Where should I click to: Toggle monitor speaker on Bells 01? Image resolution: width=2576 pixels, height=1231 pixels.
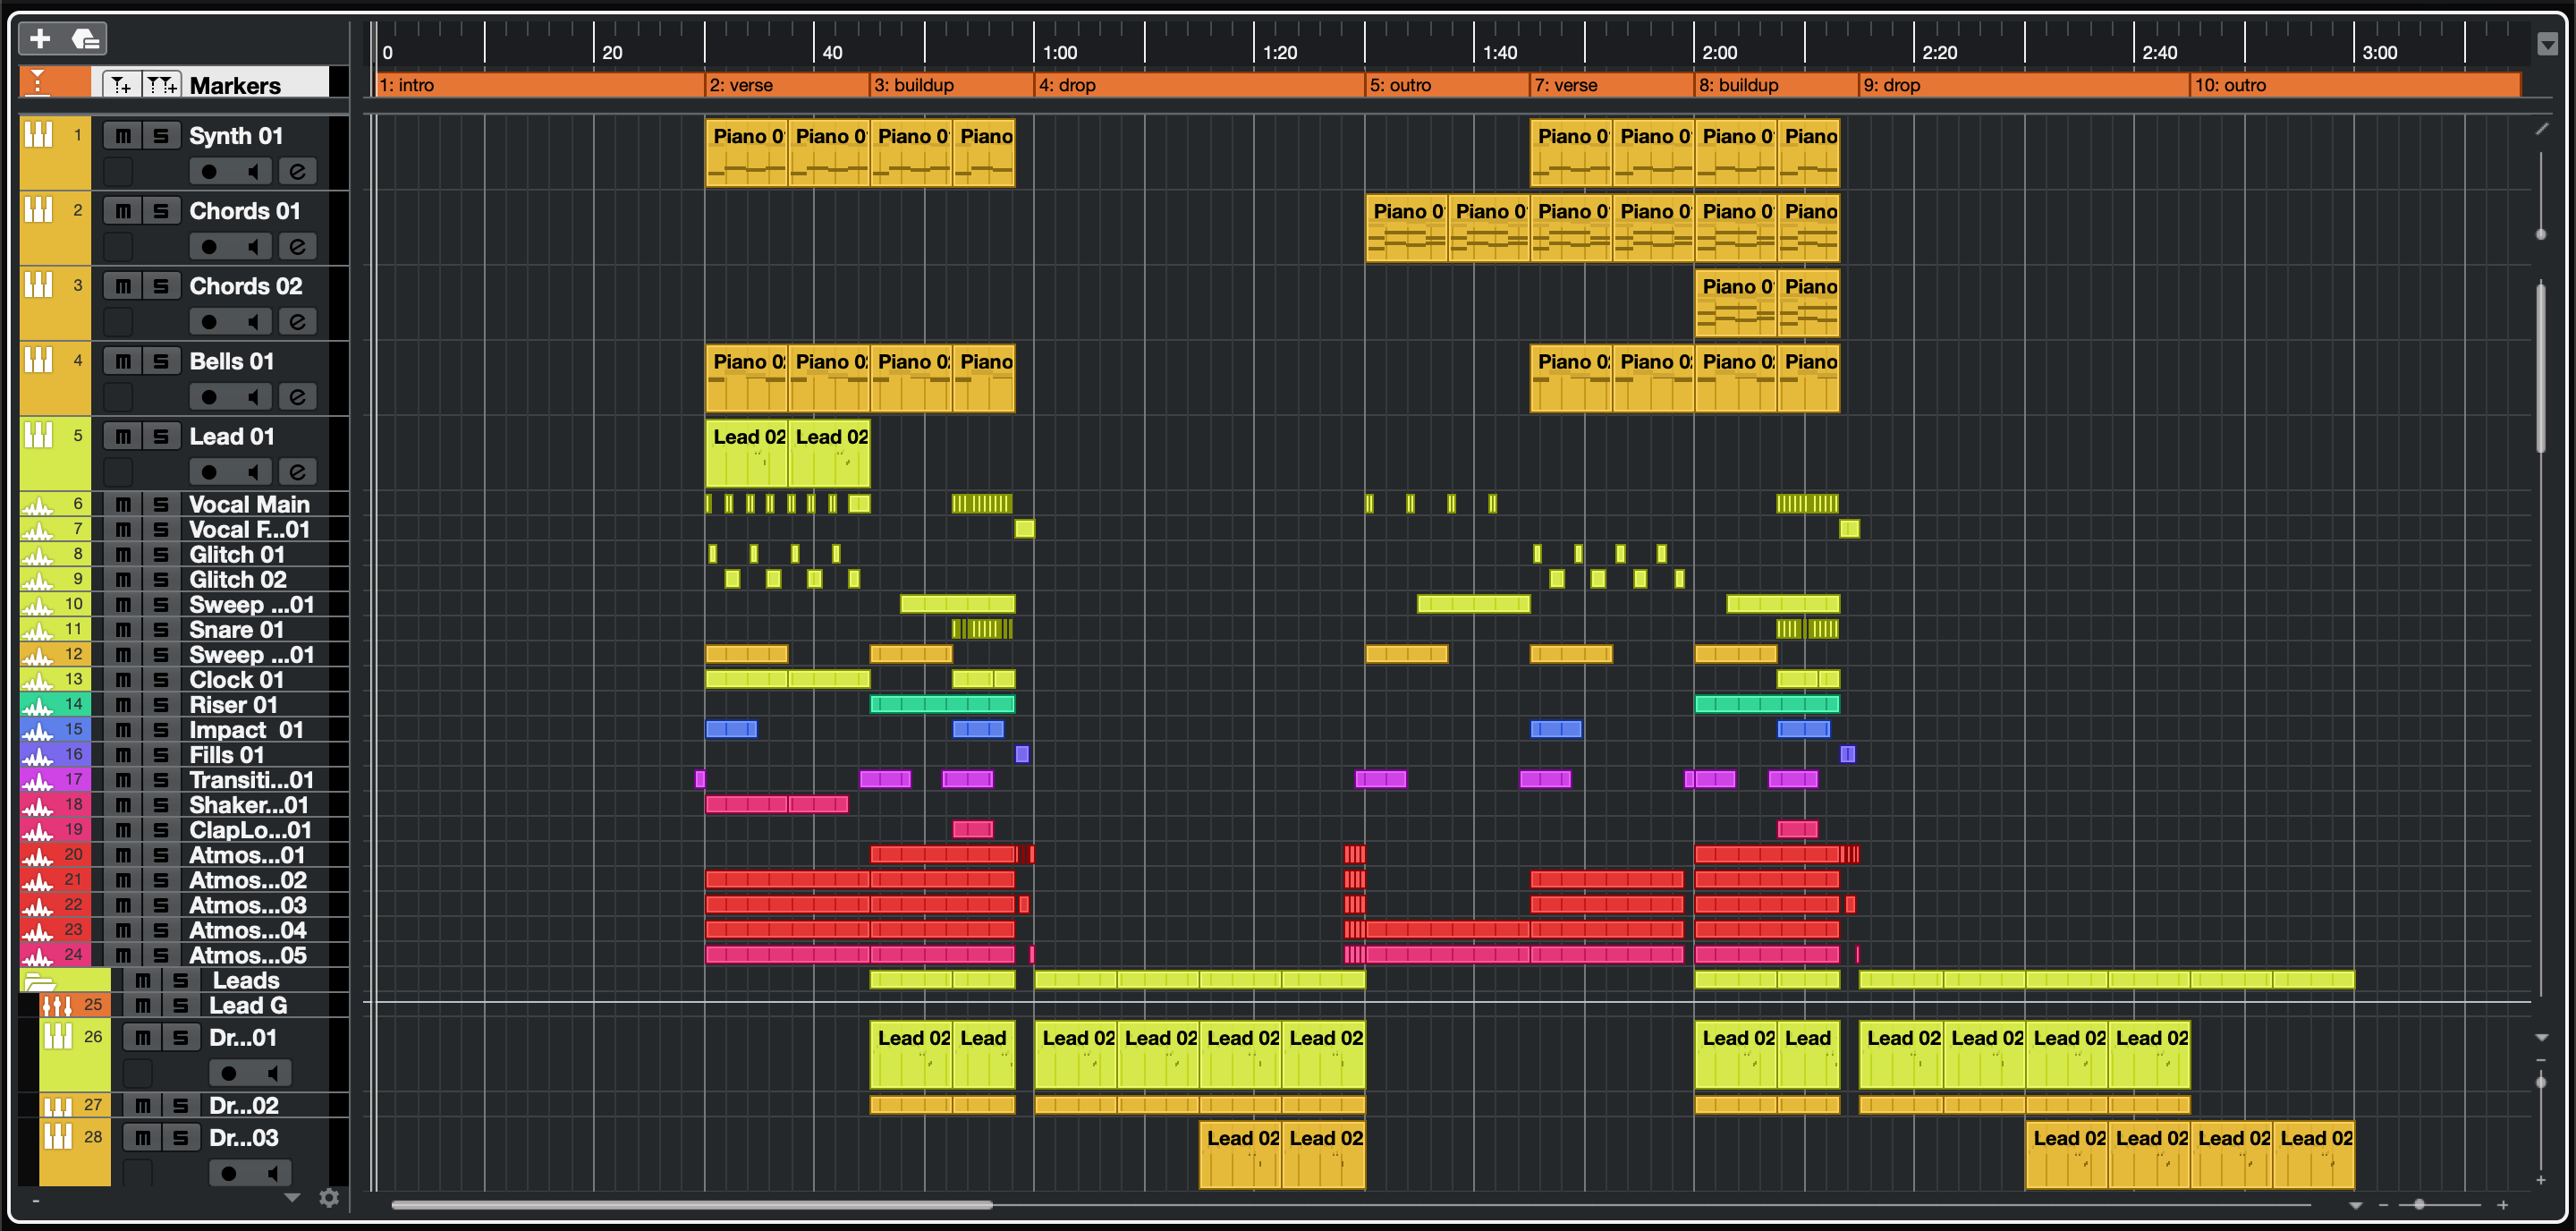point(254,397)
